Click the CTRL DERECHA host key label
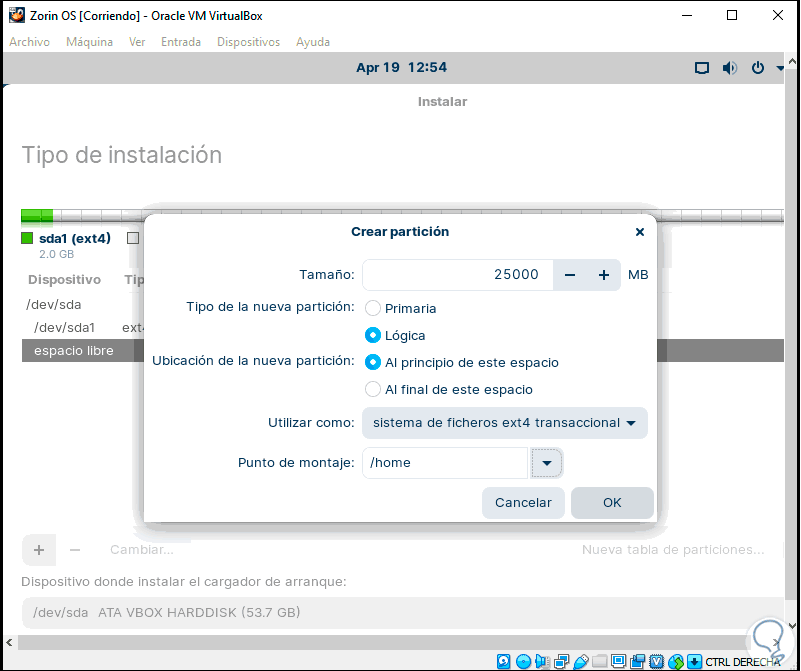The width and height of the screenshot is (801, 671). pyautogui.click(x=743, y=662)
